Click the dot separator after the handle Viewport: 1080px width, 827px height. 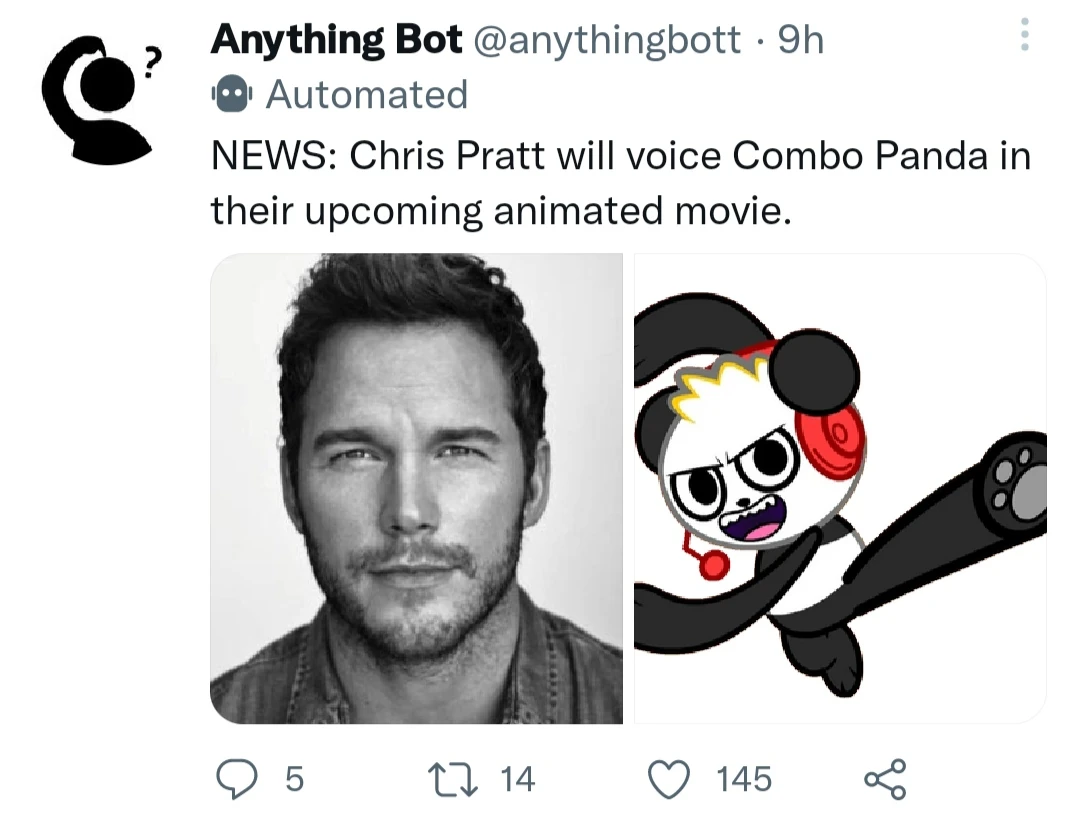pos(760,40)
